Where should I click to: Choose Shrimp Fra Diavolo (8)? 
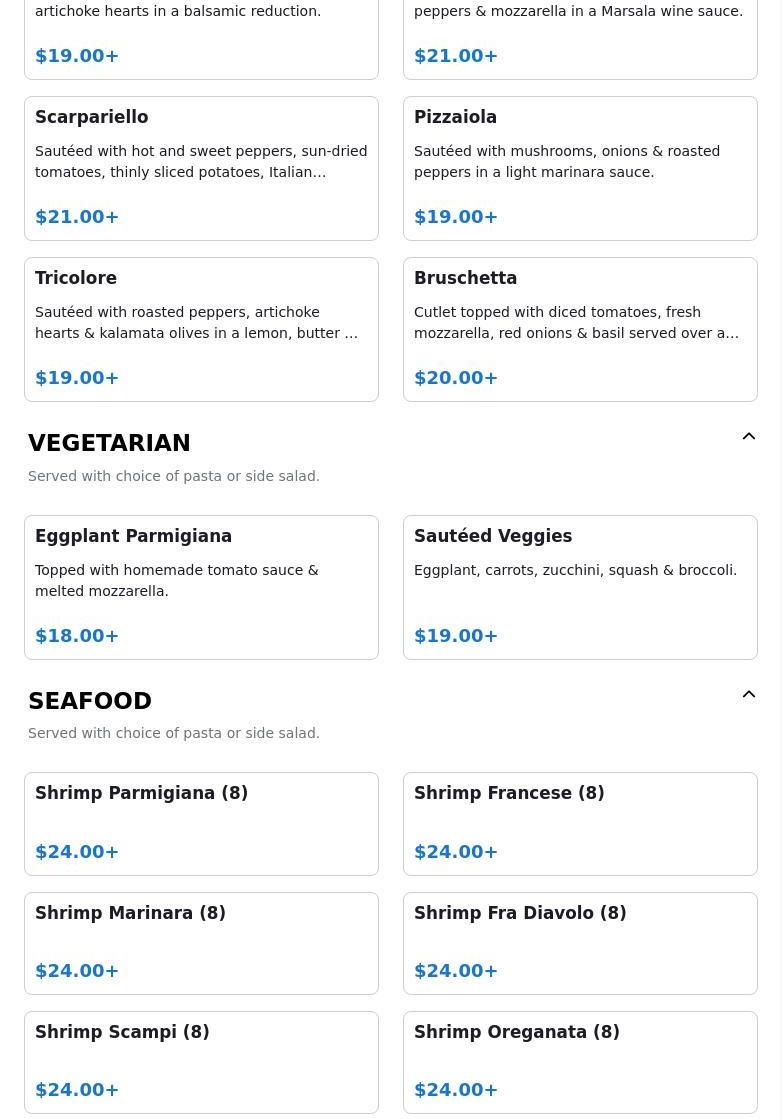(580, 943)
